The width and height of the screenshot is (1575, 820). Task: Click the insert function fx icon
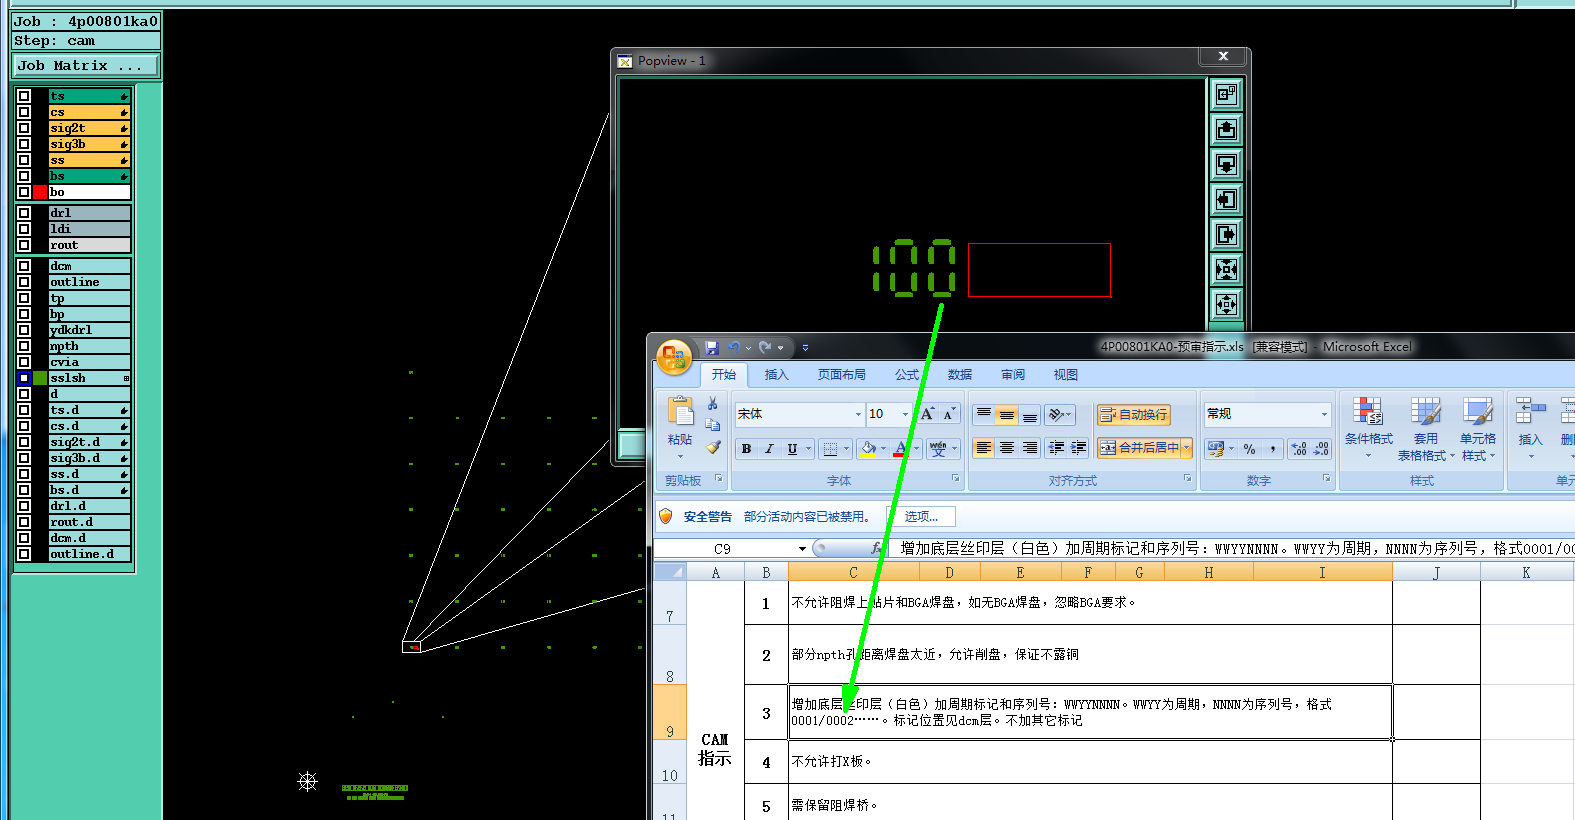click(x=876, y=548)
